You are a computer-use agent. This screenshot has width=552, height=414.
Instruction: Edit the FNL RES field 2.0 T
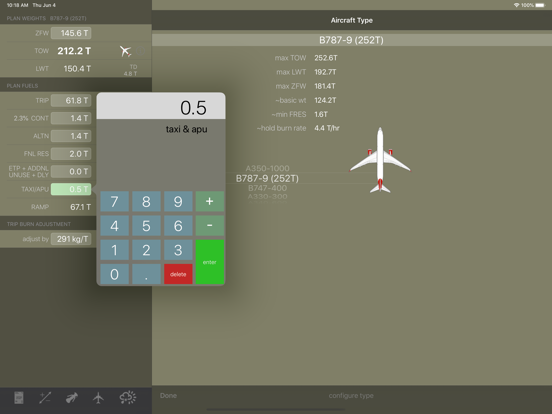coord(71,154)
